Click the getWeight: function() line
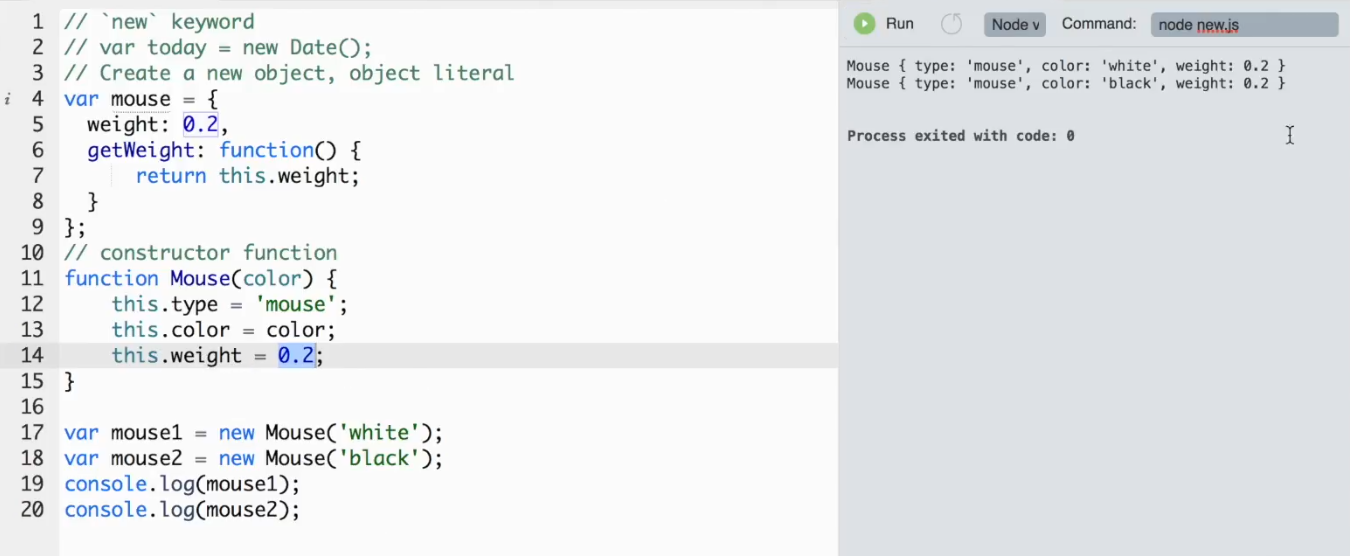 tap(224, 151)
